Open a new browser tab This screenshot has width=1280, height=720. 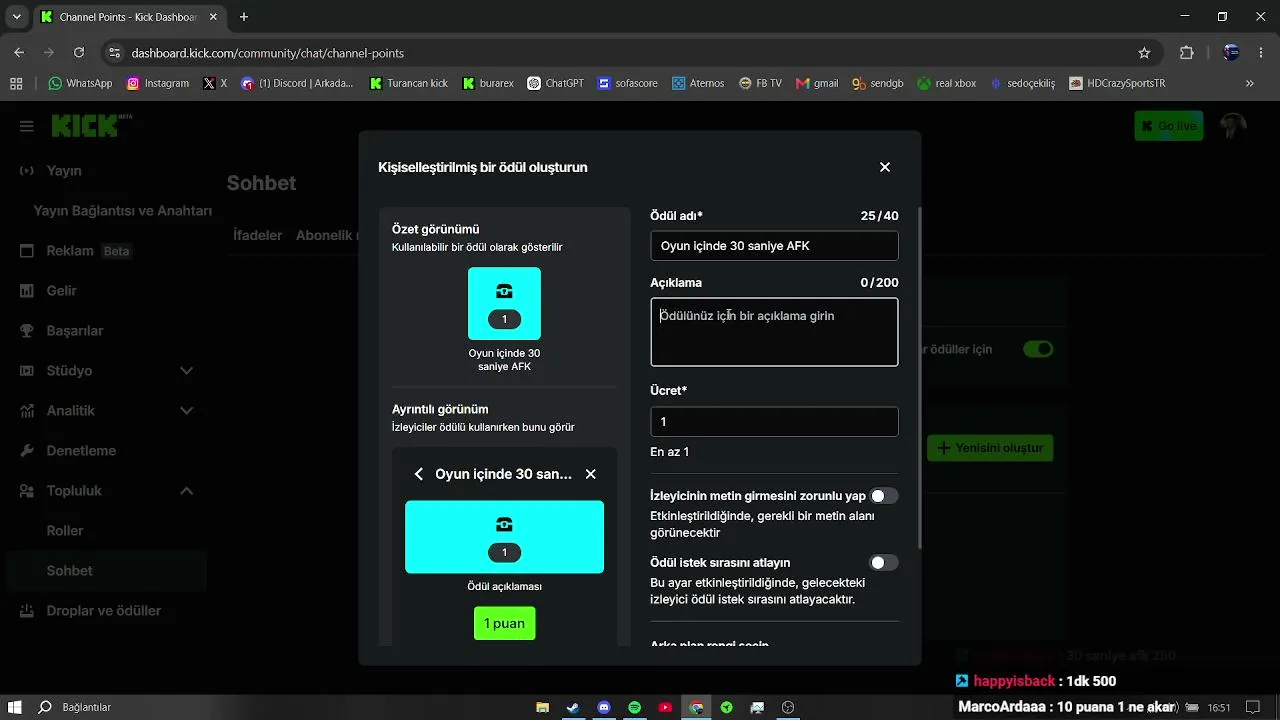(244, 17)
